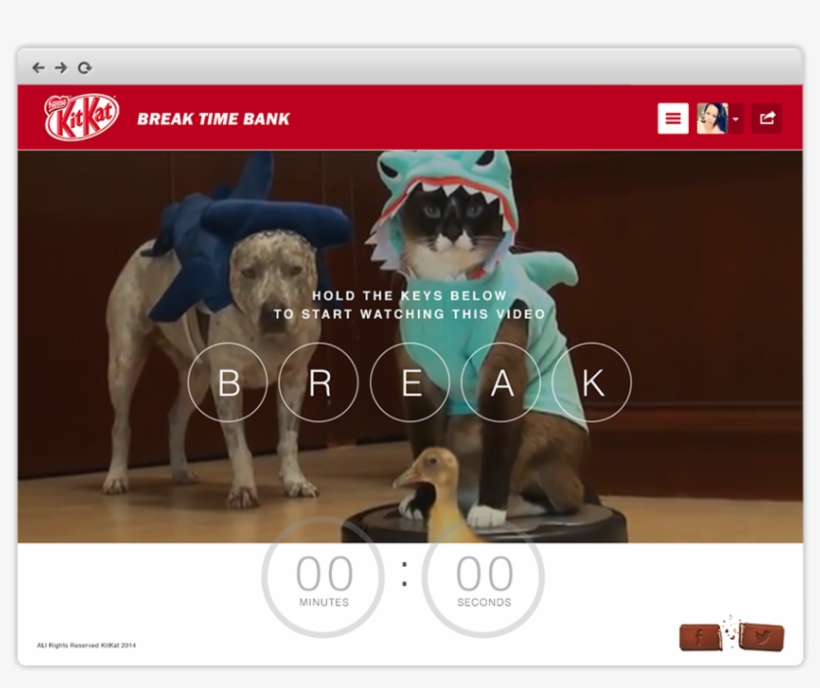Open the hamburger menu in the header
This screenshot has height=688, width=820.
click(x=673, y=118)
